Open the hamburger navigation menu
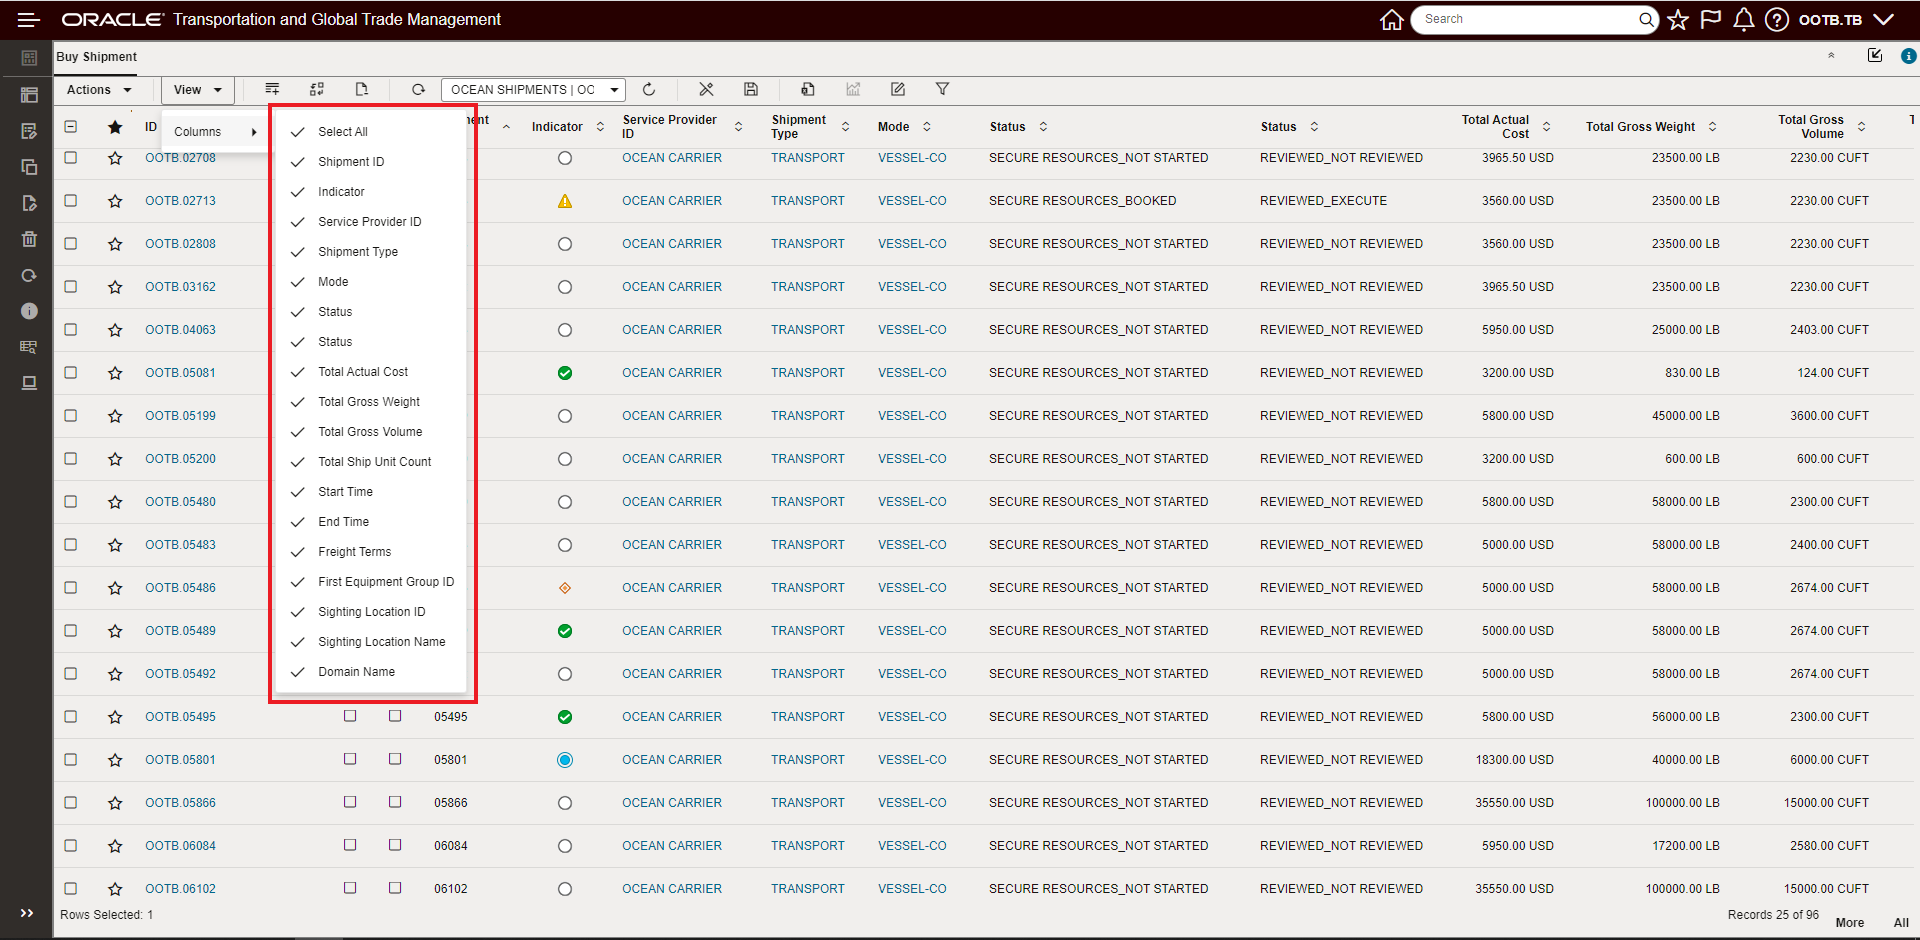Image resolution: width=1920 pixels, height=940 pixels. [x=29, y=20]
